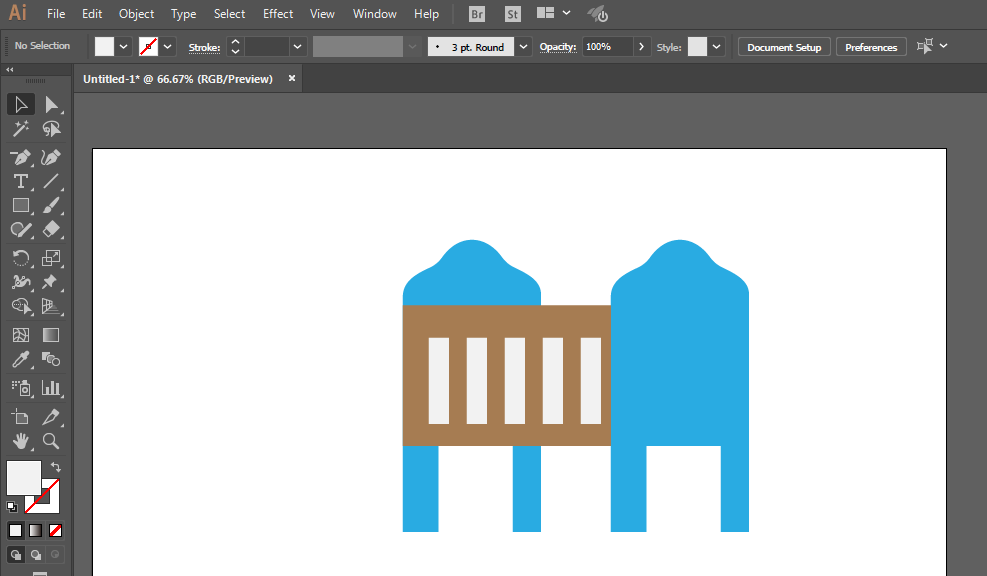Expand the stroke weight dropdown
The image size is (987, 576).
[x=297, y=47]
